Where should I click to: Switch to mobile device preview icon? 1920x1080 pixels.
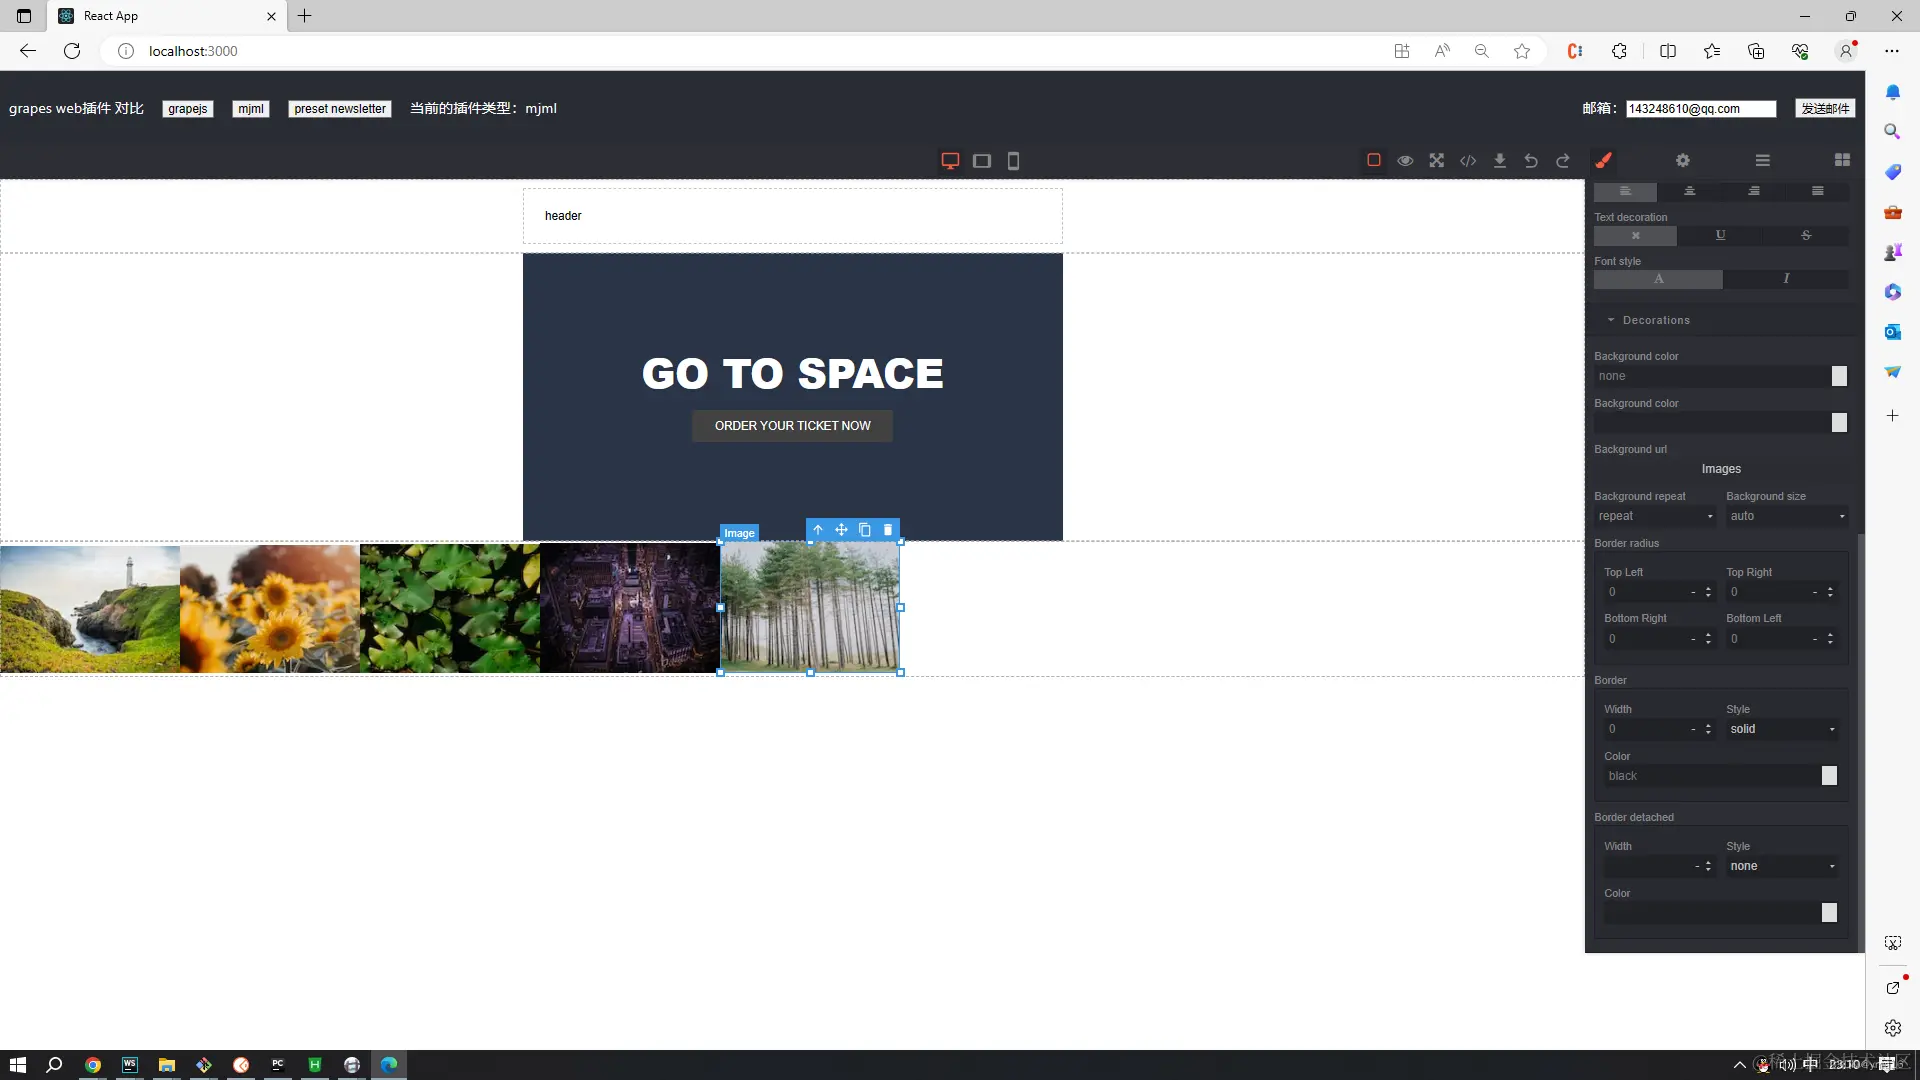[x=1013, y=161]
